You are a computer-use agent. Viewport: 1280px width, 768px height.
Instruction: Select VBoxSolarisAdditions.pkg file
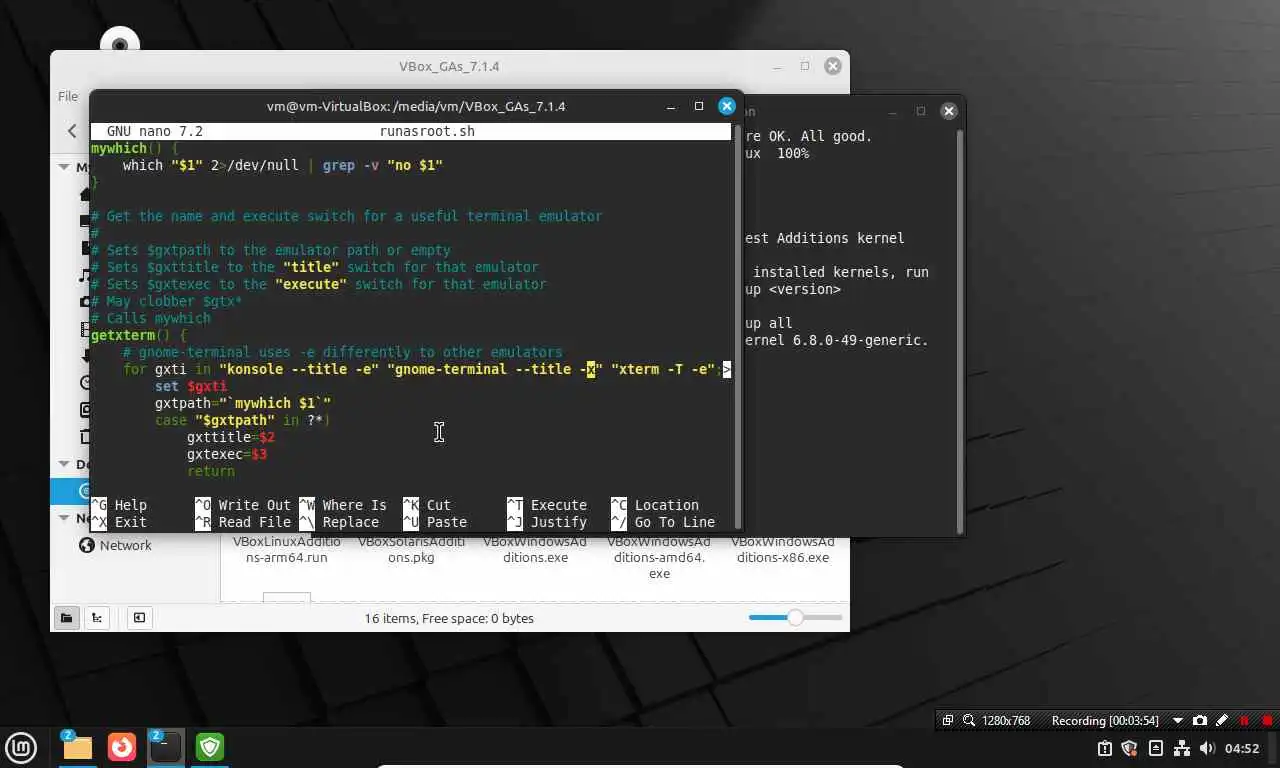point(411,549)
